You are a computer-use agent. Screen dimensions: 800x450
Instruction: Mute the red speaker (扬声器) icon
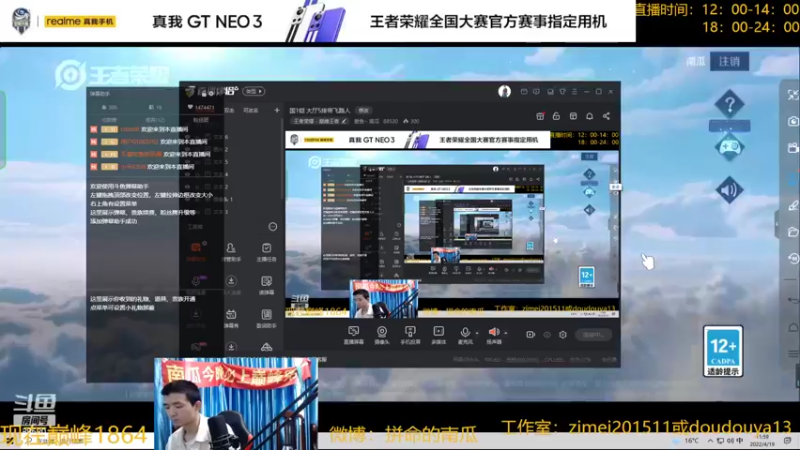493,333
